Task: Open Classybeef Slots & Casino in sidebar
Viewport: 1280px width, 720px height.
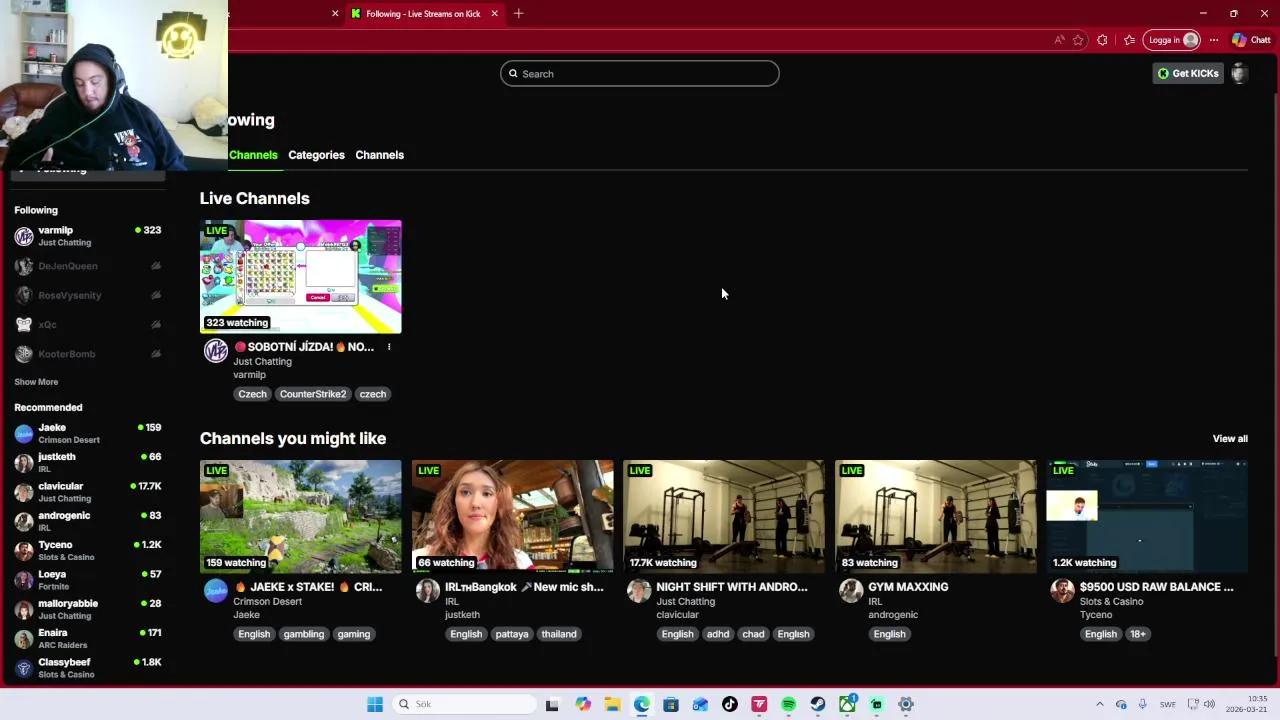Action: tap(88, 668)
